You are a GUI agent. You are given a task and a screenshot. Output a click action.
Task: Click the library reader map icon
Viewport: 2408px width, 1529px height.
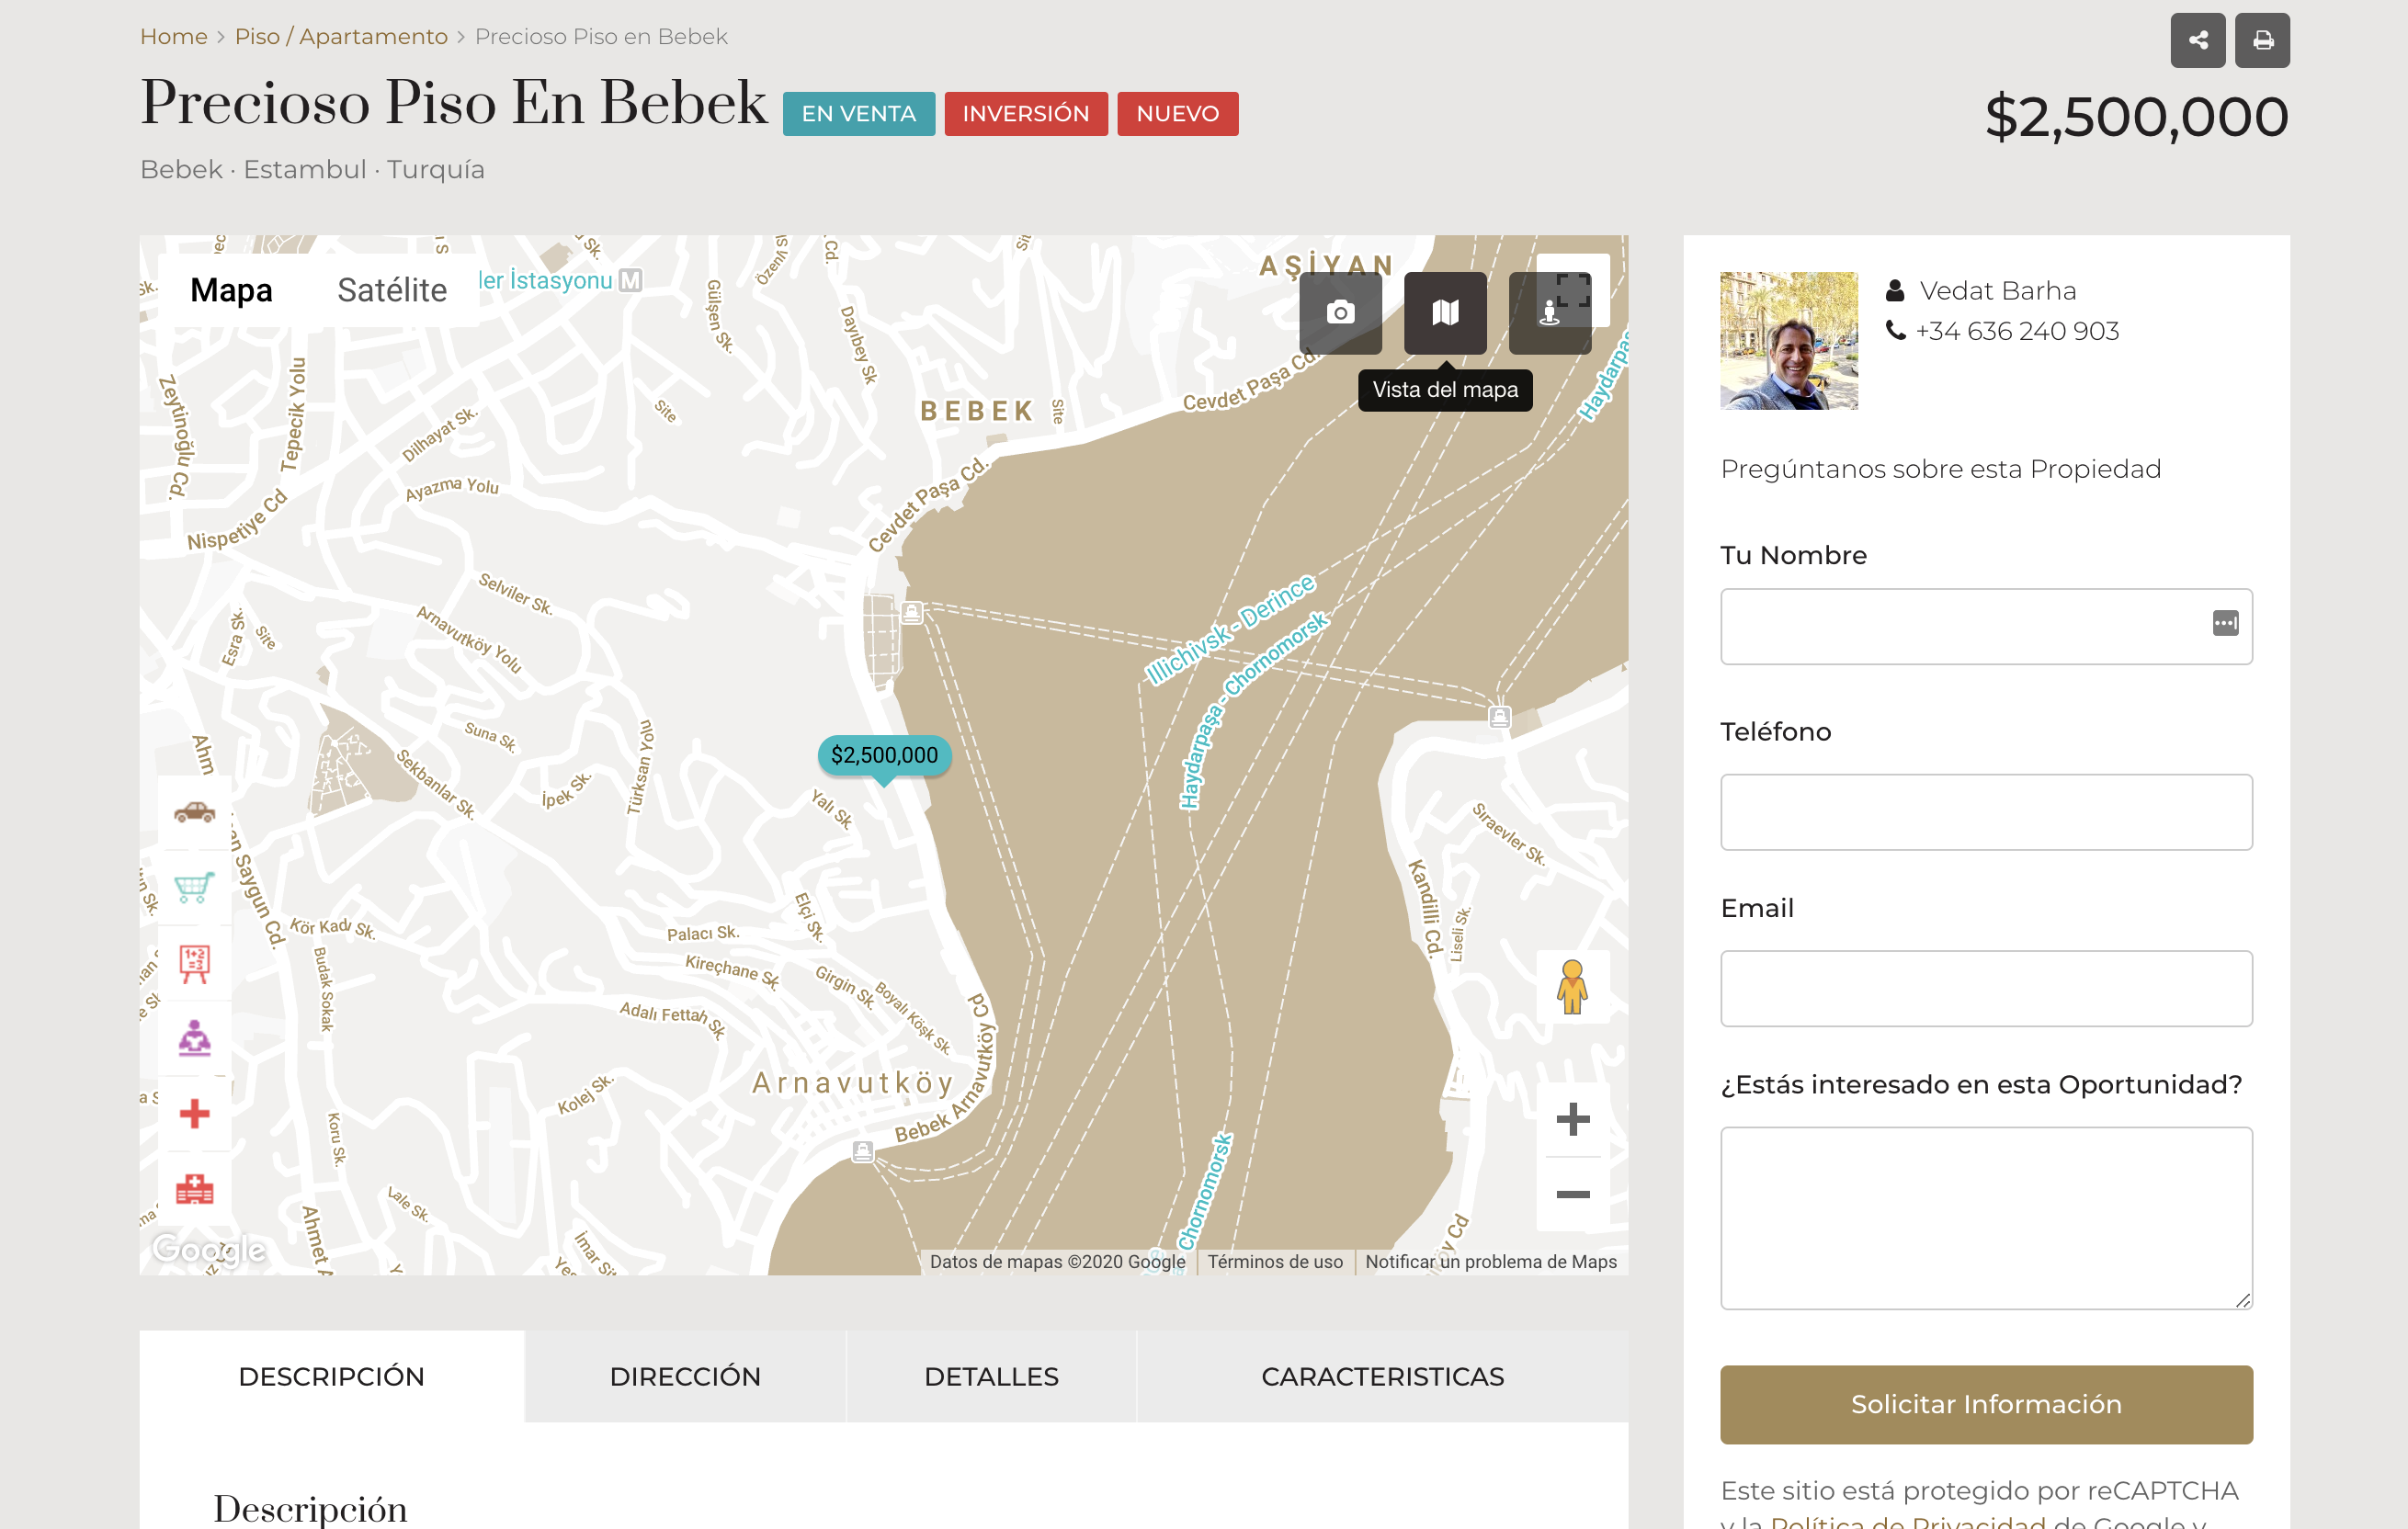click(x=194, y=1039)
